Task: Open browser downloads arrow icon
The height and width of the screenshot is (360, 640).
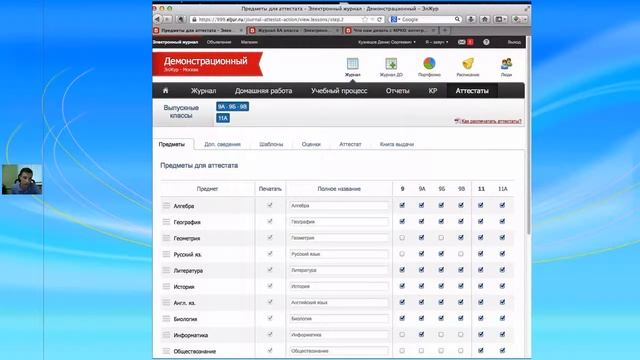Action: pos(471,19)
